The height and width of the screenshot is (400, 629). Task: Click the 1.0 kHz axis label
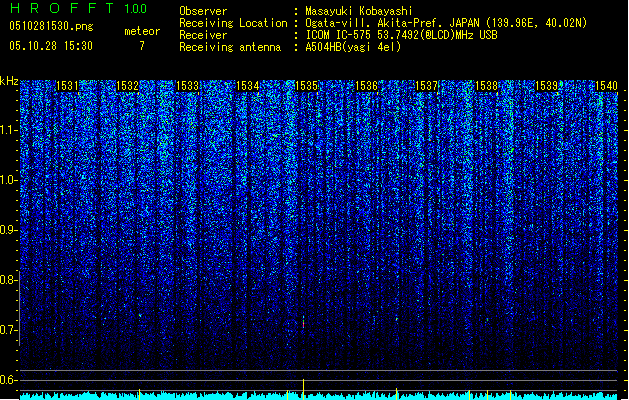(9, 180)
